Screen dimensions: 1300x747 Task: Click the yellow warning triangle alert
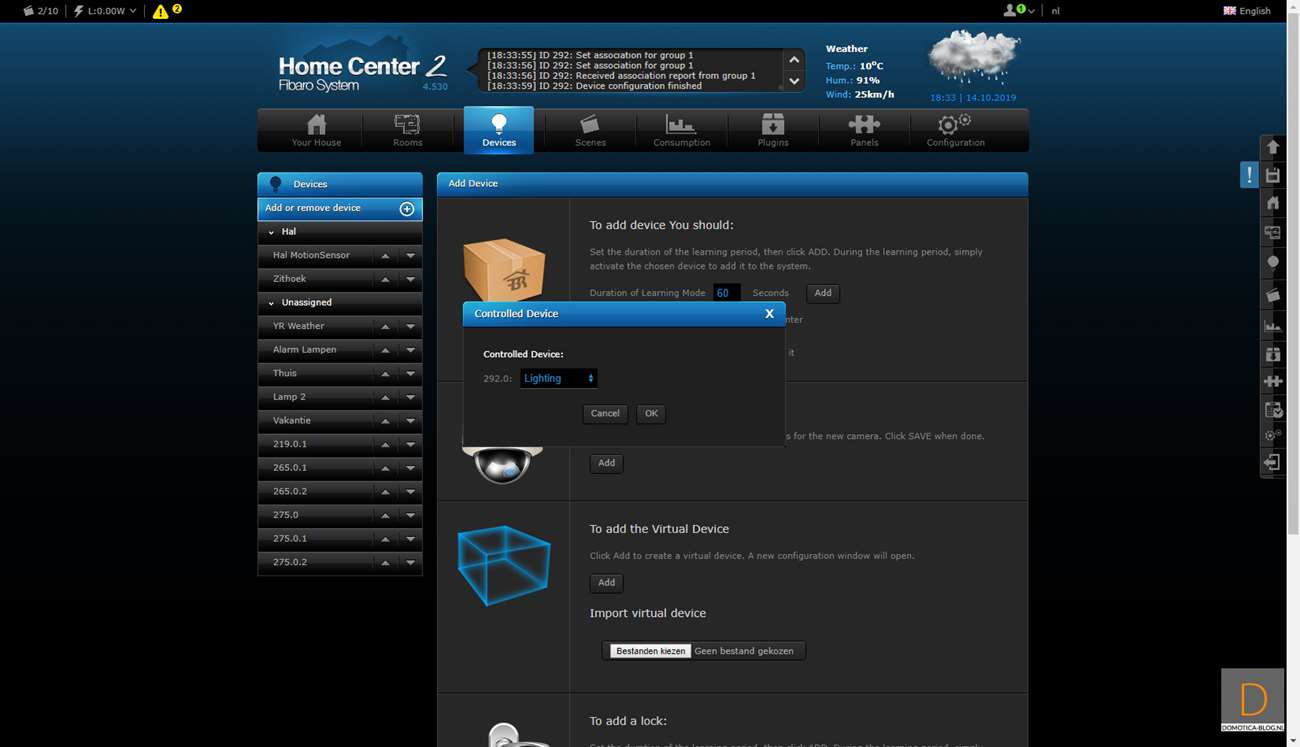pos(160,12)
